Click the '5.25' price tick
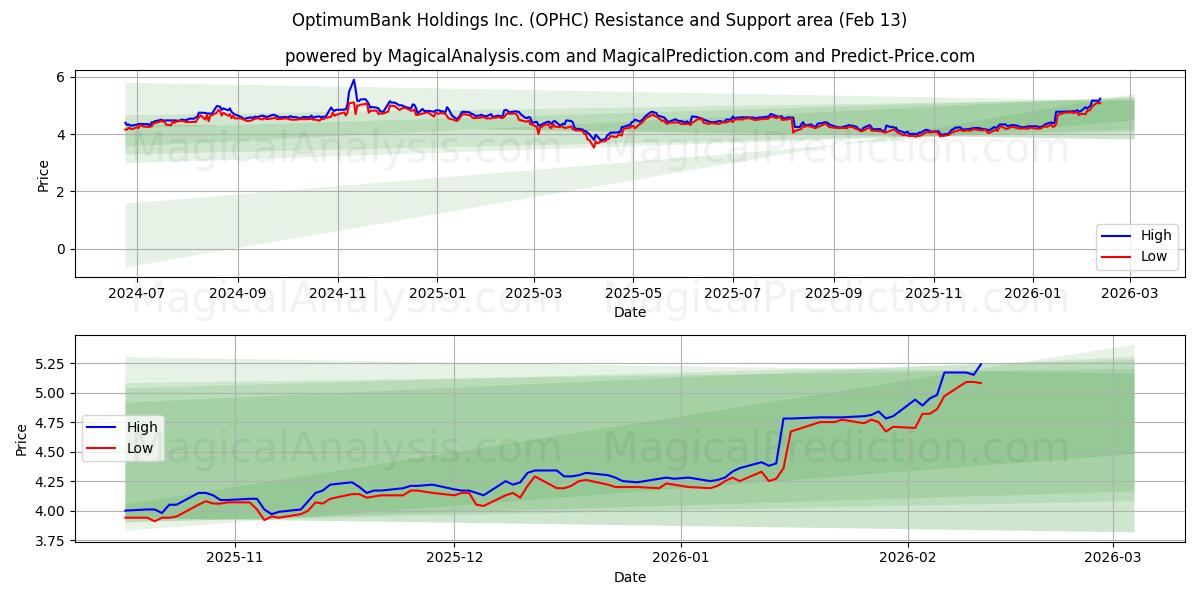The width and height of the screenshot is (1200, 600). coord(51,364)
